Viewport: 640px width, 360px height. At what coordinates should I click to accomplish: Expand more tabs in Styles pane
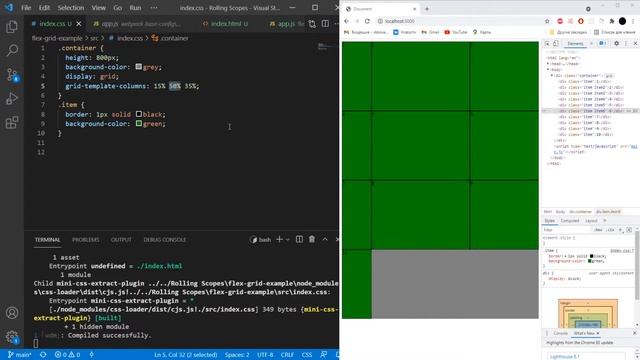tap(604, 221)
